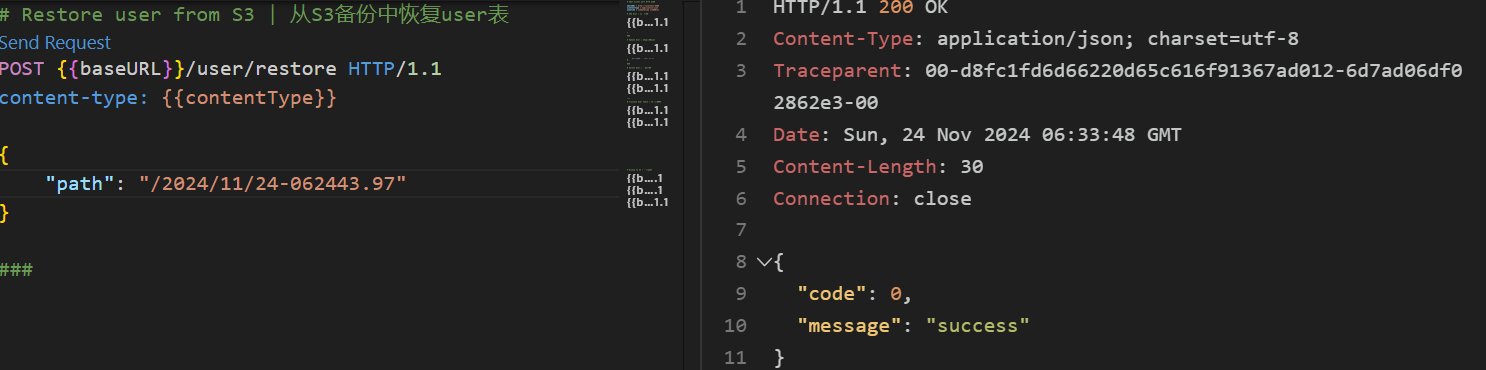The height and width of the screenshot is (370, 1486).
Task: Click the "code" key in the response
Action: (832, 294)
